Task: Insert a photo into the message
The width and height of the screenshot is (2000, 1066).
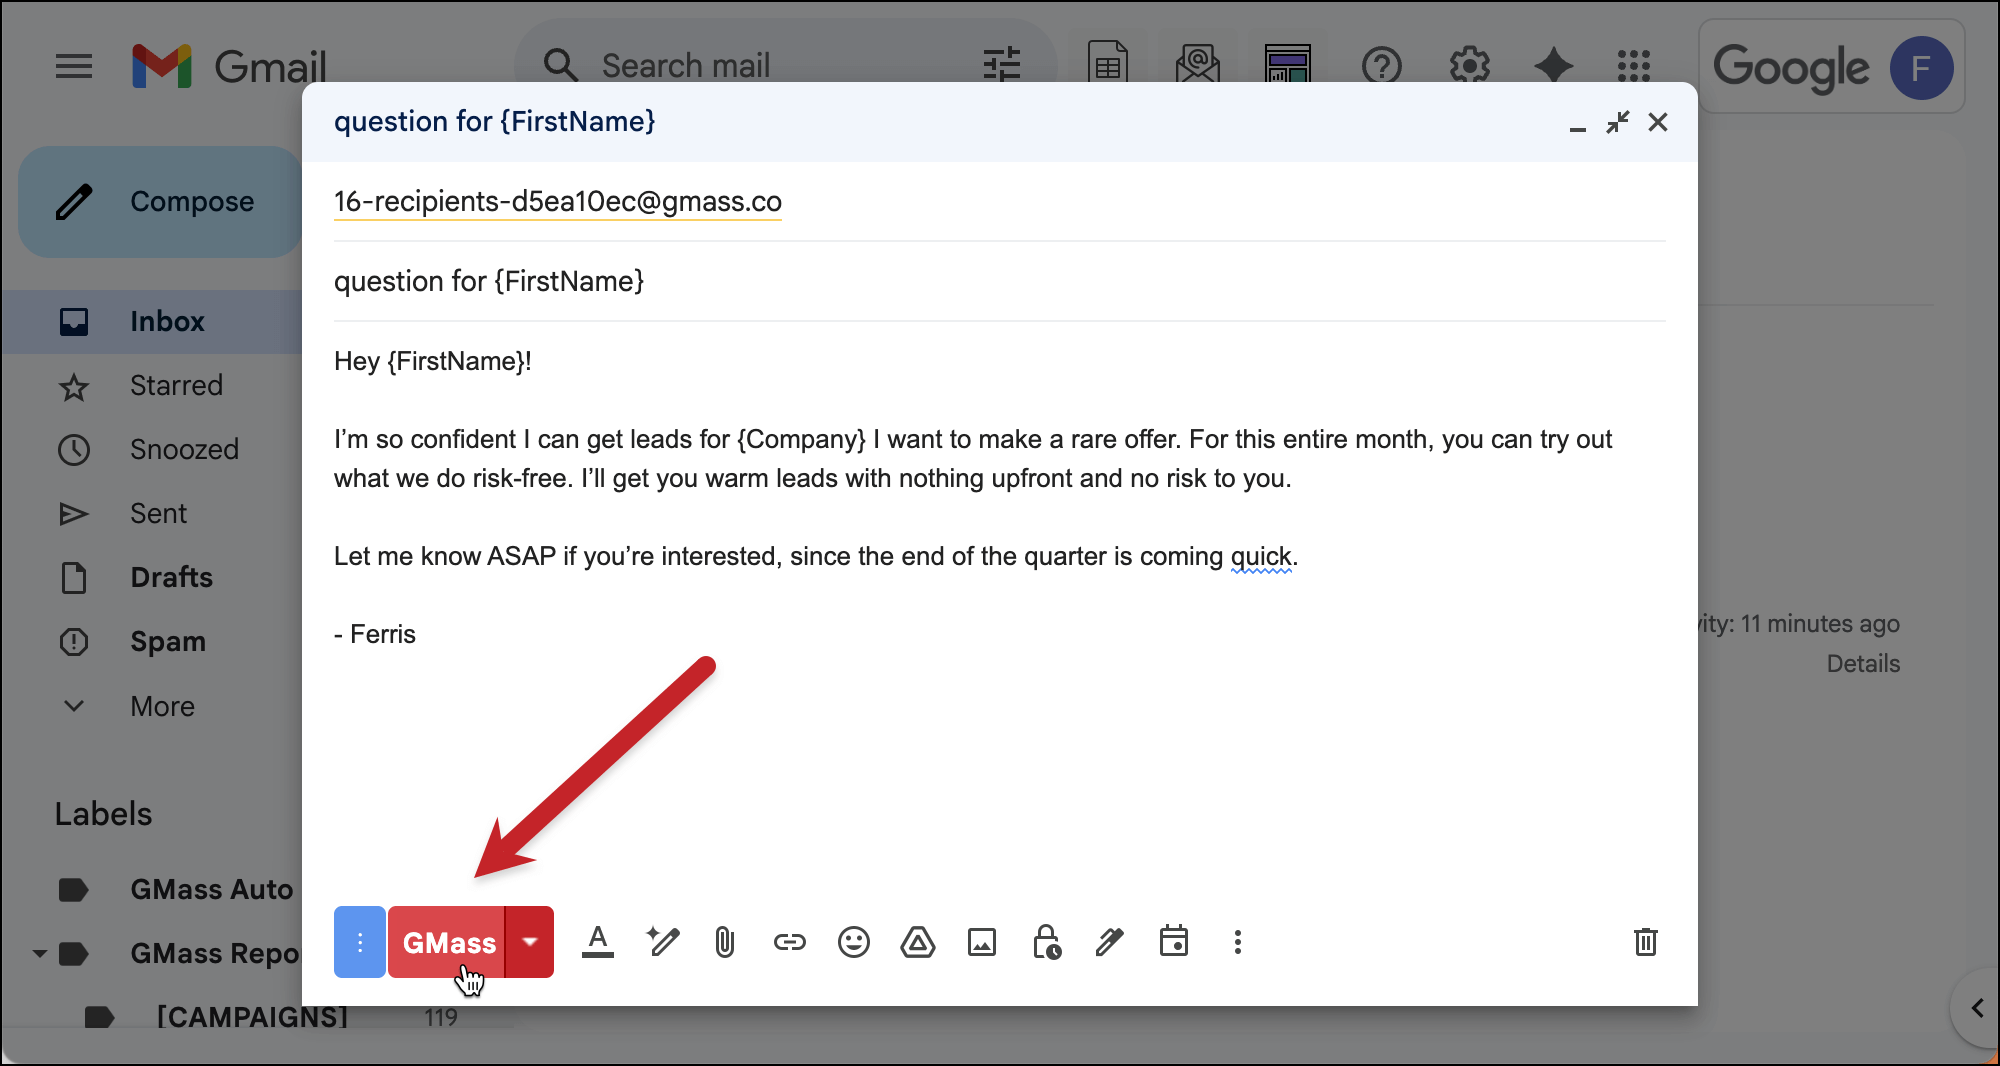Action: click(x=981, y=942)
